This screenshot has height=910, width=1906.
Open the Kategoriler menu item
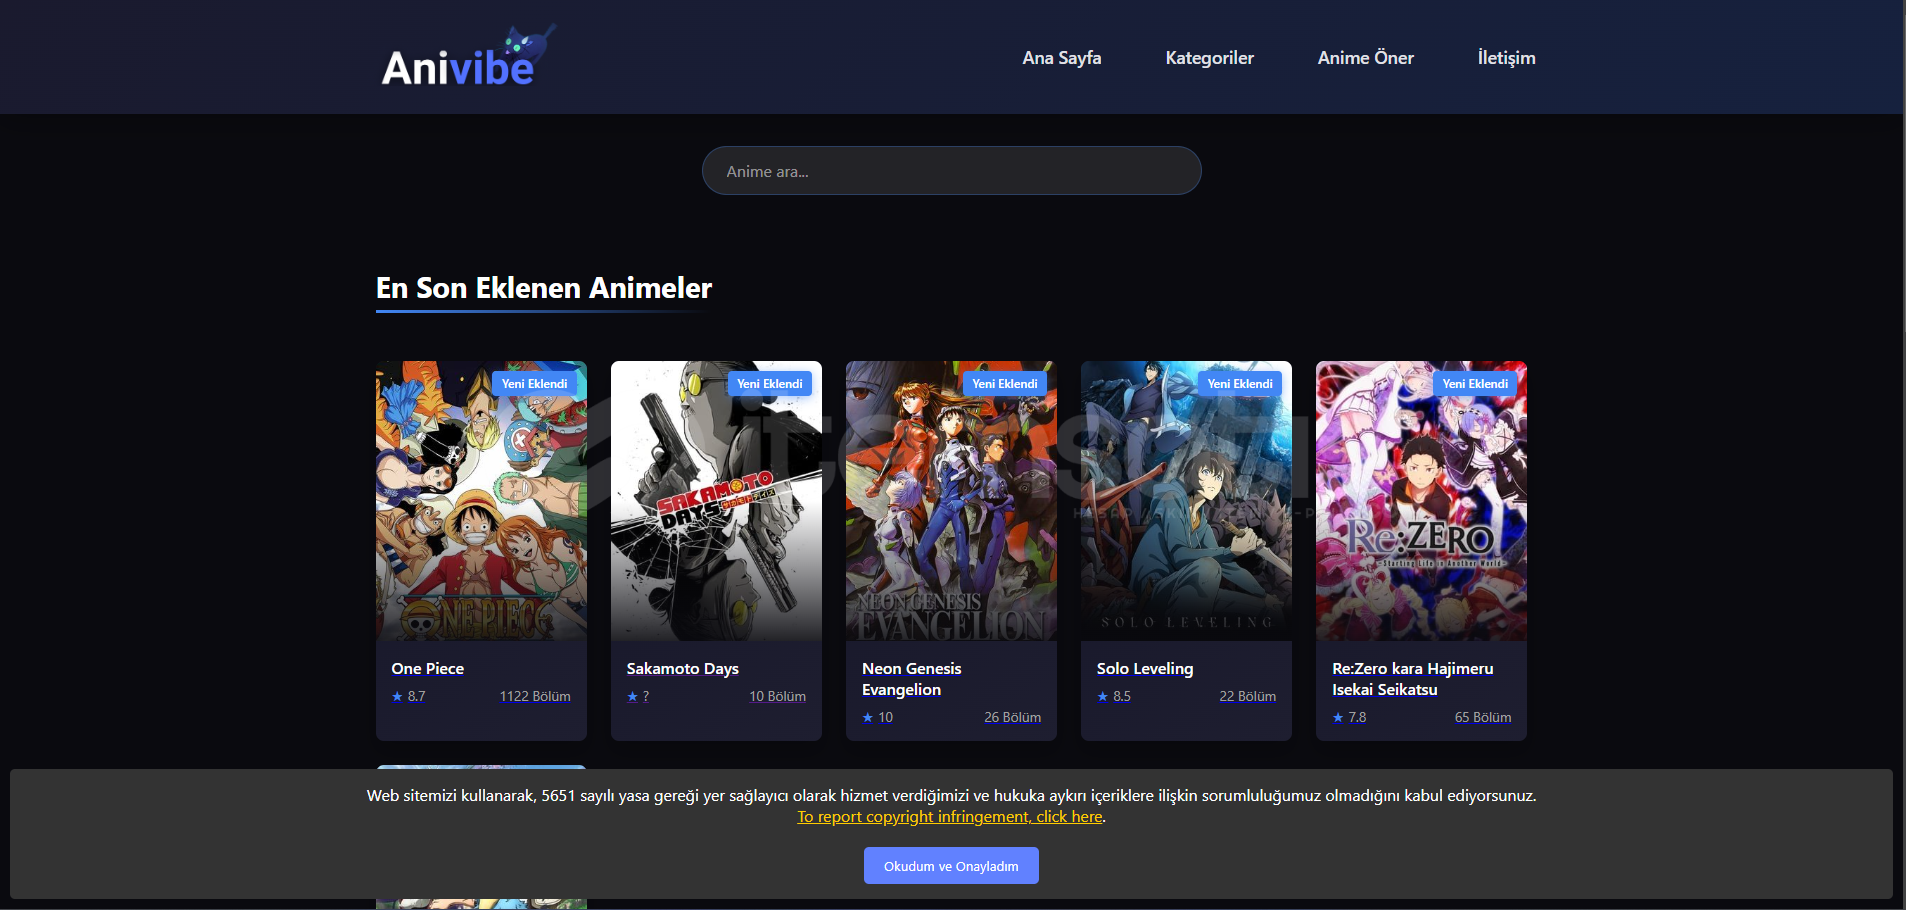tap(1209, 58)
